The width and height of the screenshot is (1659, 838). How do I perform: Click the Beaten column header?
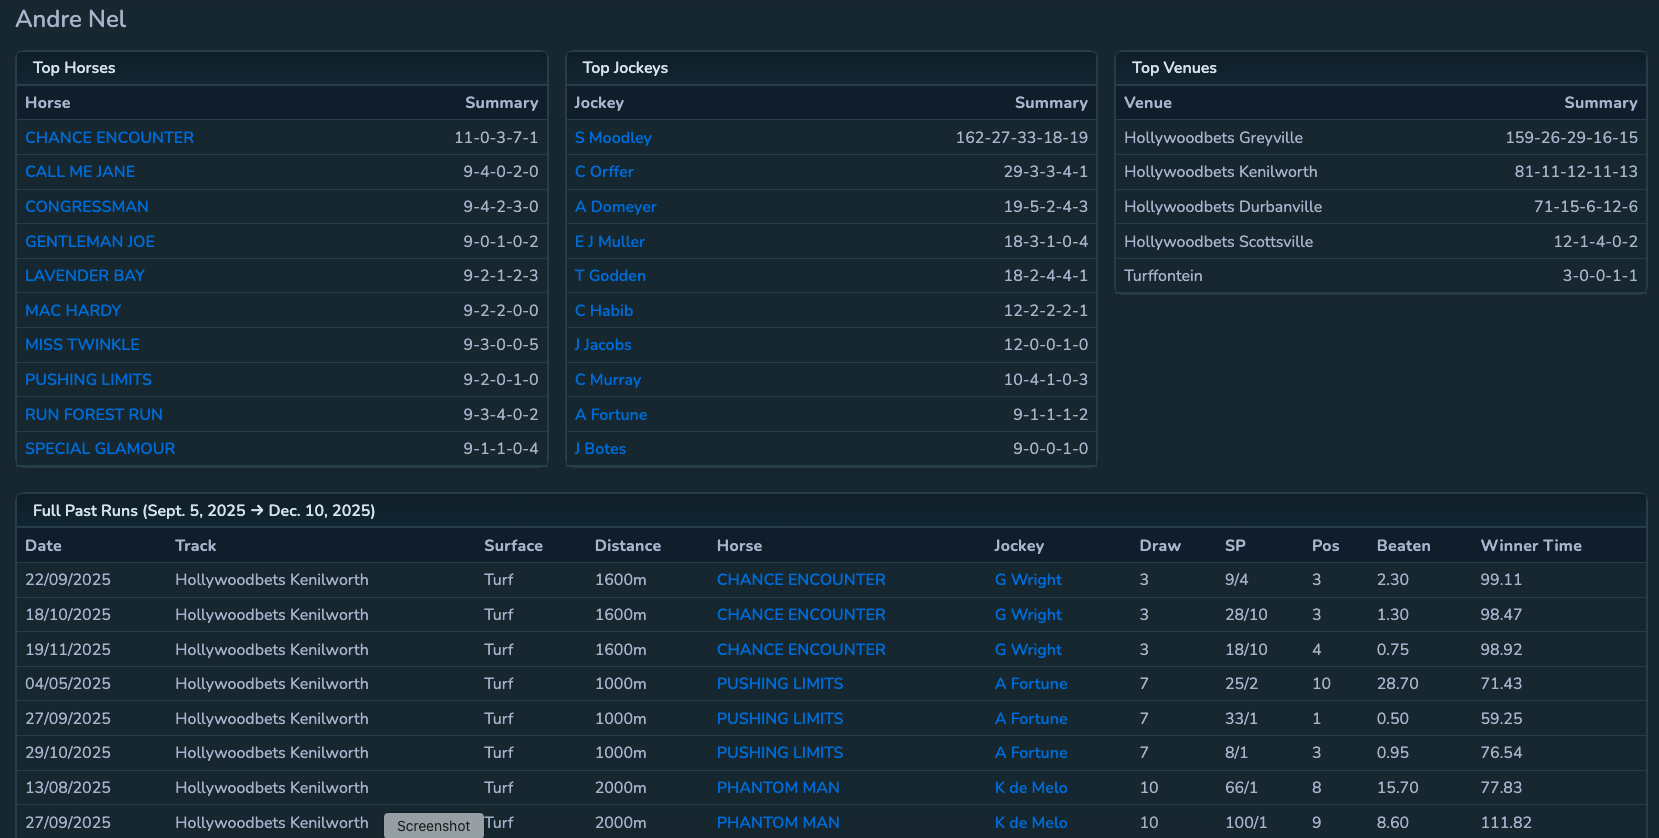click(1403, 545)
